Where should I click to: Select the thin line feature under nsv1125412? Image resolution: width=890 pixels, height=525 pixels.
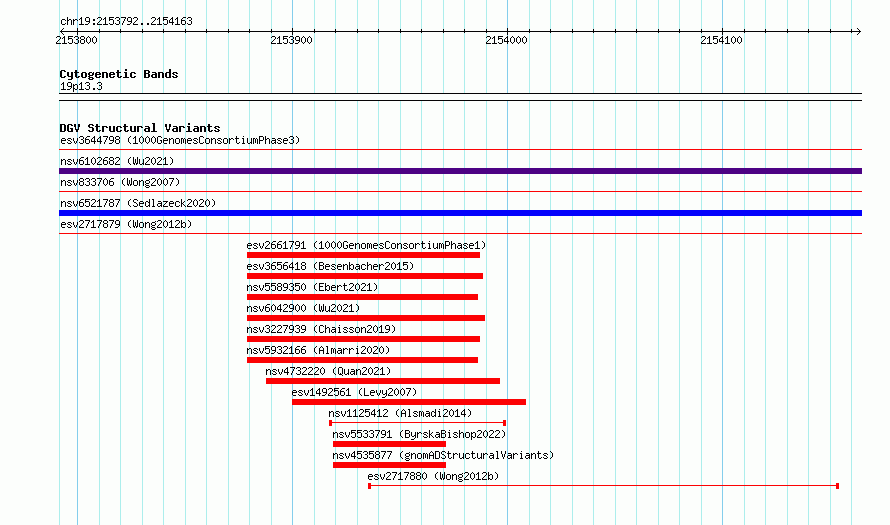(x=417, y=423)
